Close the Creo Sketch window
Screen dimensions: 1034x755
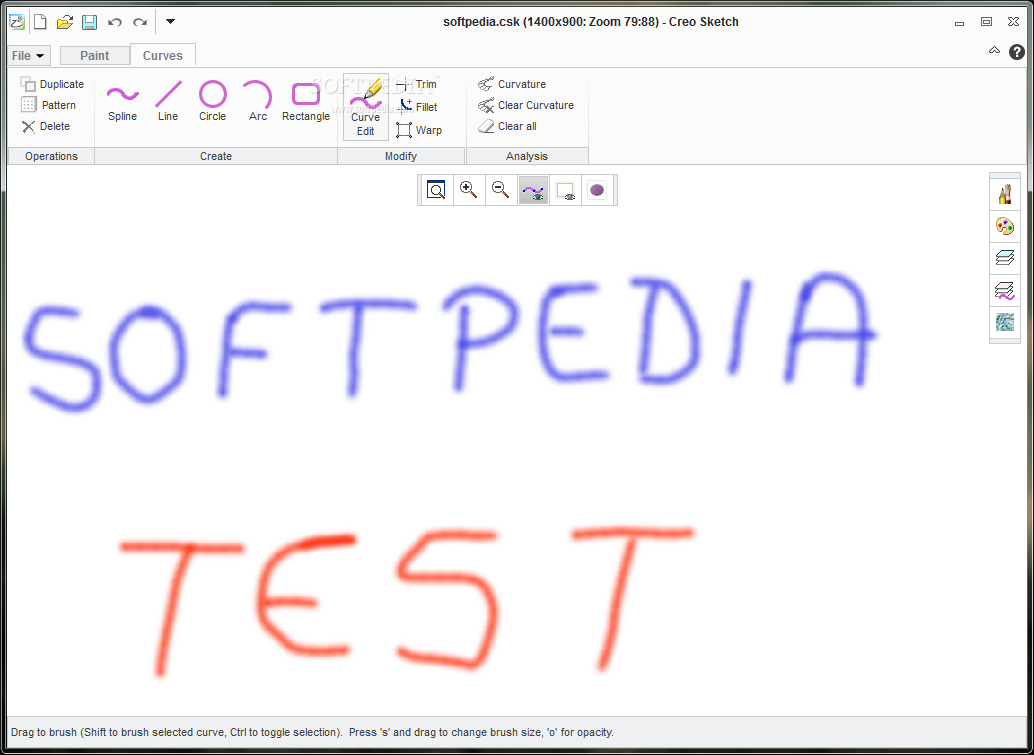pos(1014,22)
